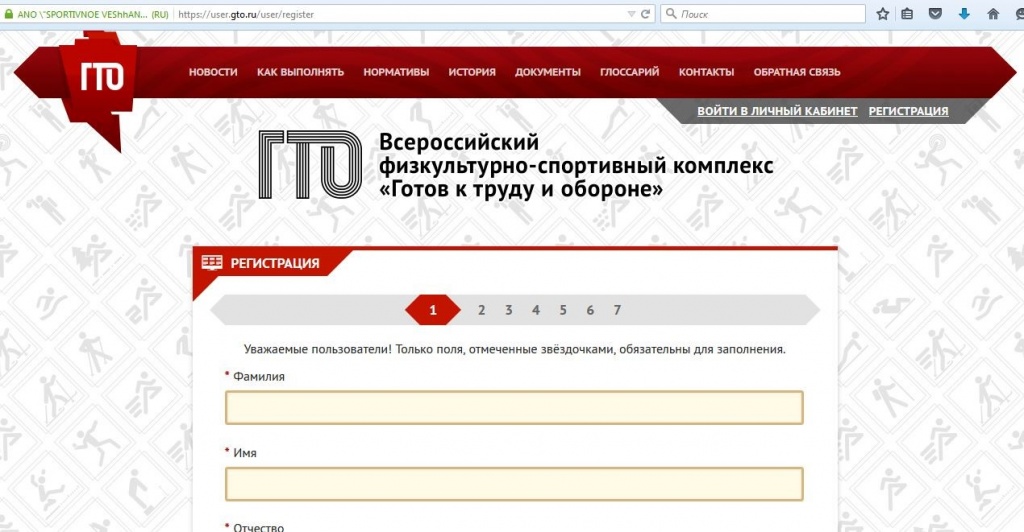Reload the page with the refresh icon
The width and height of the screenshot is (1024, 532).
pyautogui.click(x=645, y=14)
